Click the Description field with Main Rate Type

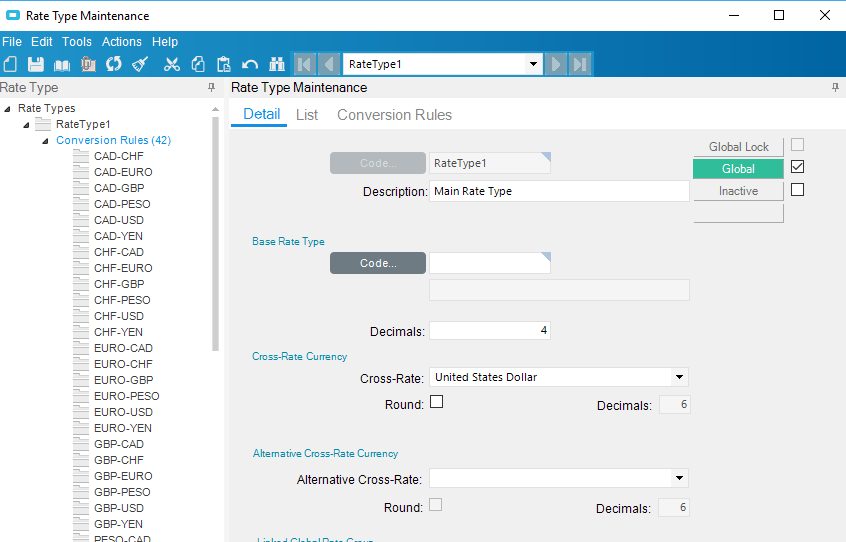click(x=559, y=191)
